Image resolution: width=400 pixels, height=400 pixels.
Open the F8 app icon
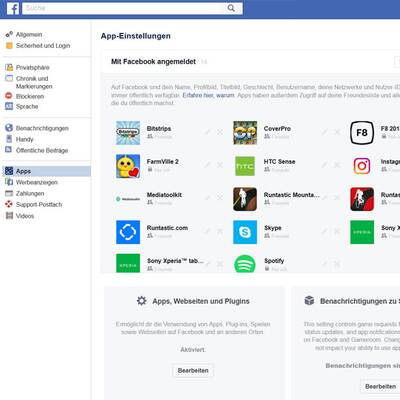[x=362, y=133]
